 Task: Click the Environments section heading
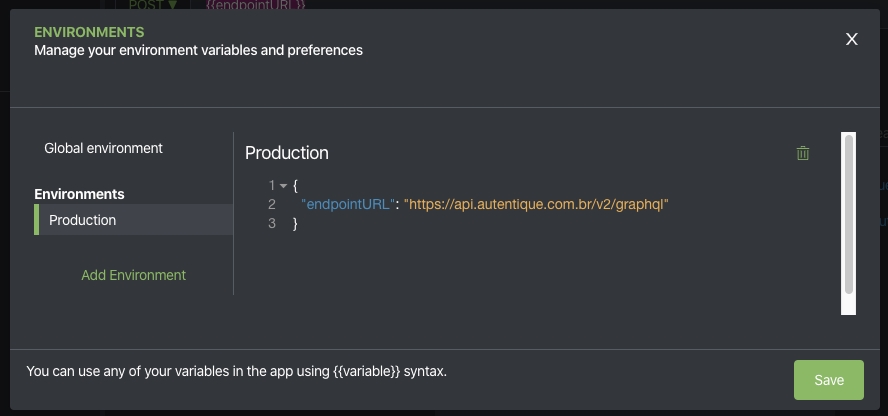[x=79, y=194]
